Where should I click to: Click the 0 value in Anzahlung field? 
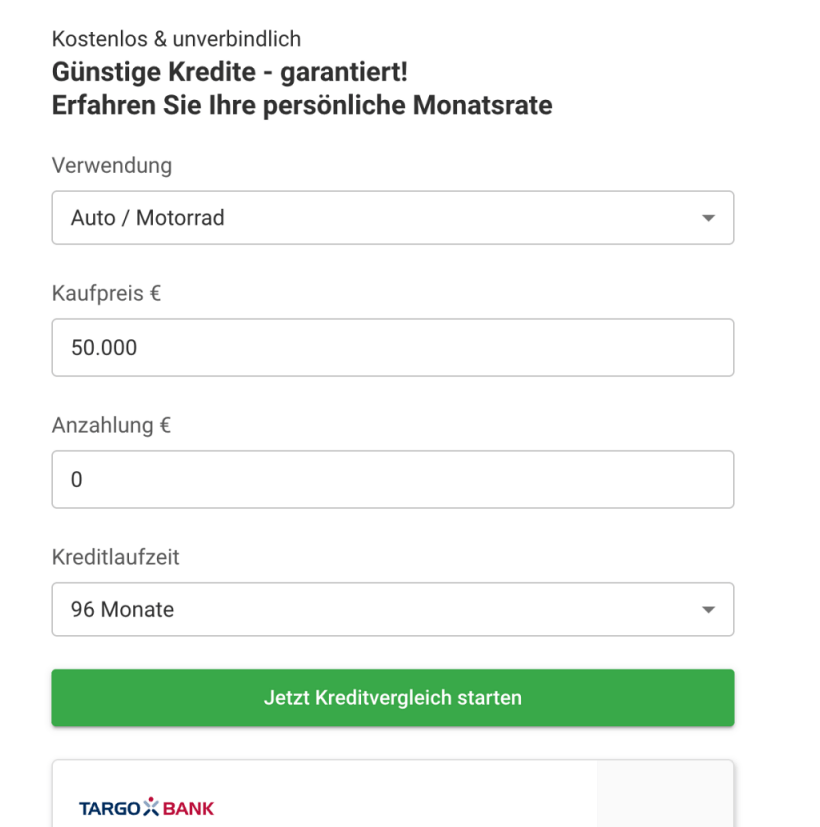pyautogui.click(x=76, y=480)
